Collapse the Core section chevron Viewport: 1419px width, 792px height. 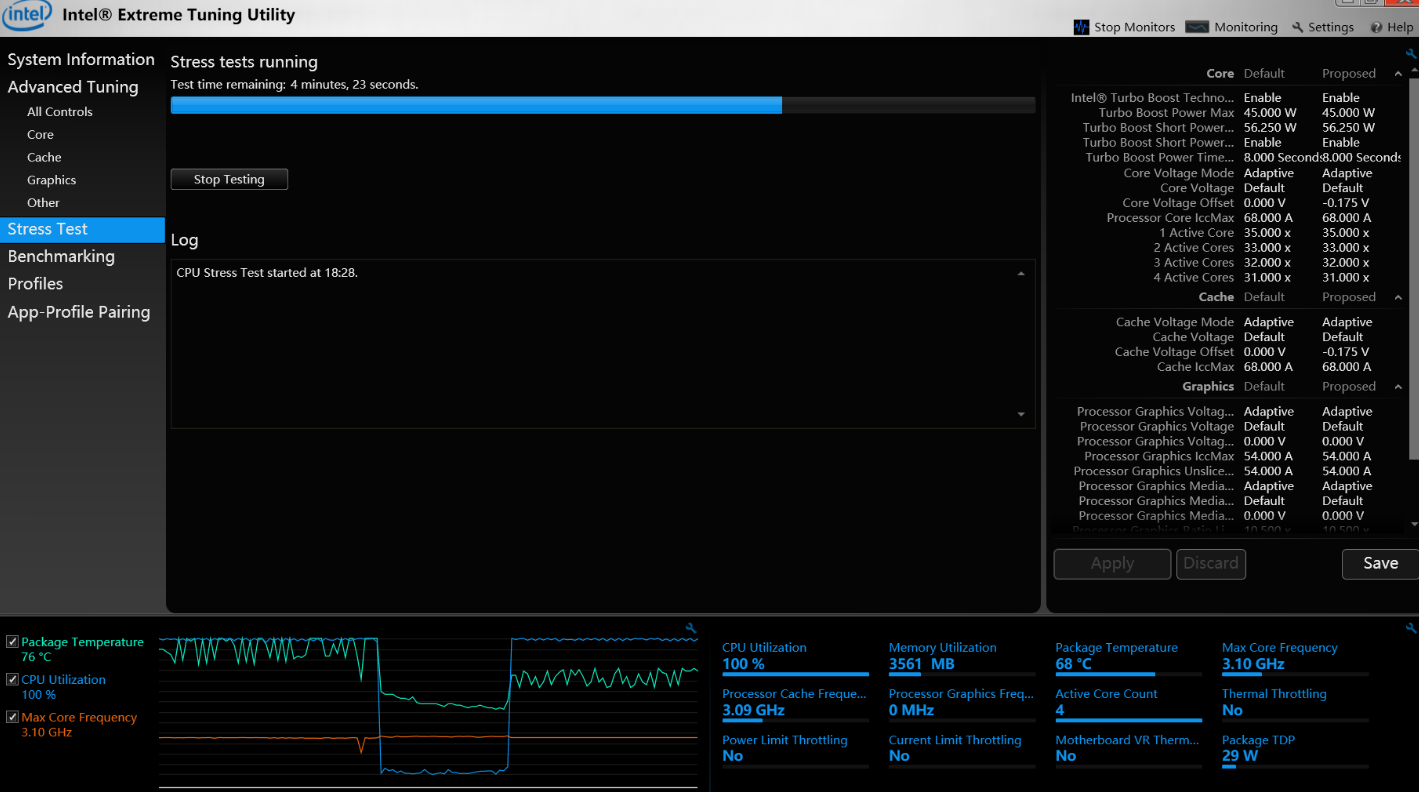1397,74
